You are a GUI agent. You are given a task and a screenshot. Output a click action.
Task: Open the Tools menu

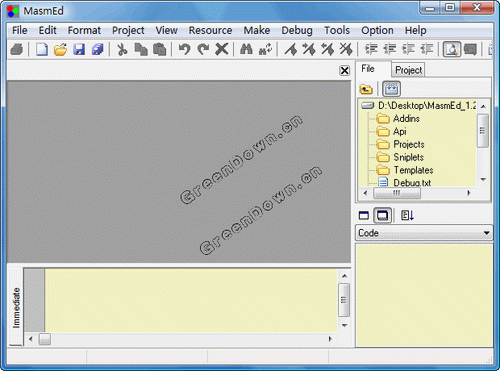tap(337, 30)
